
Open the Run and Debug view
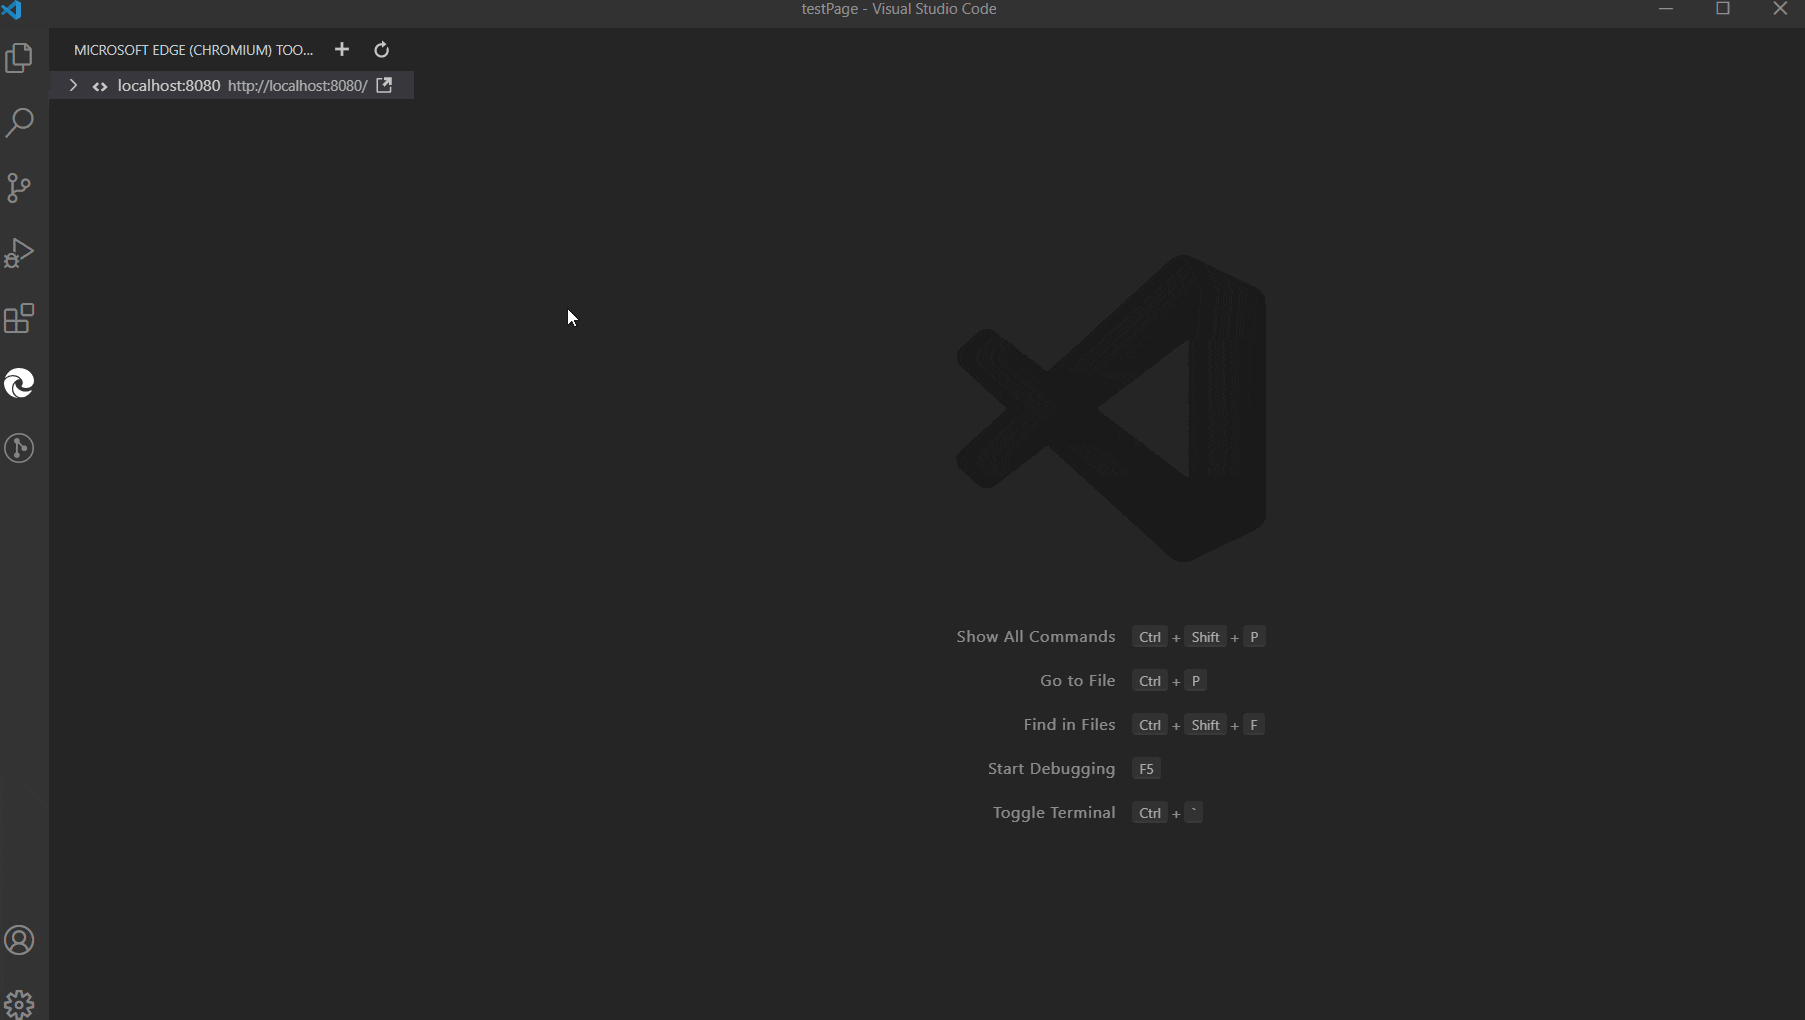(20, 253)
